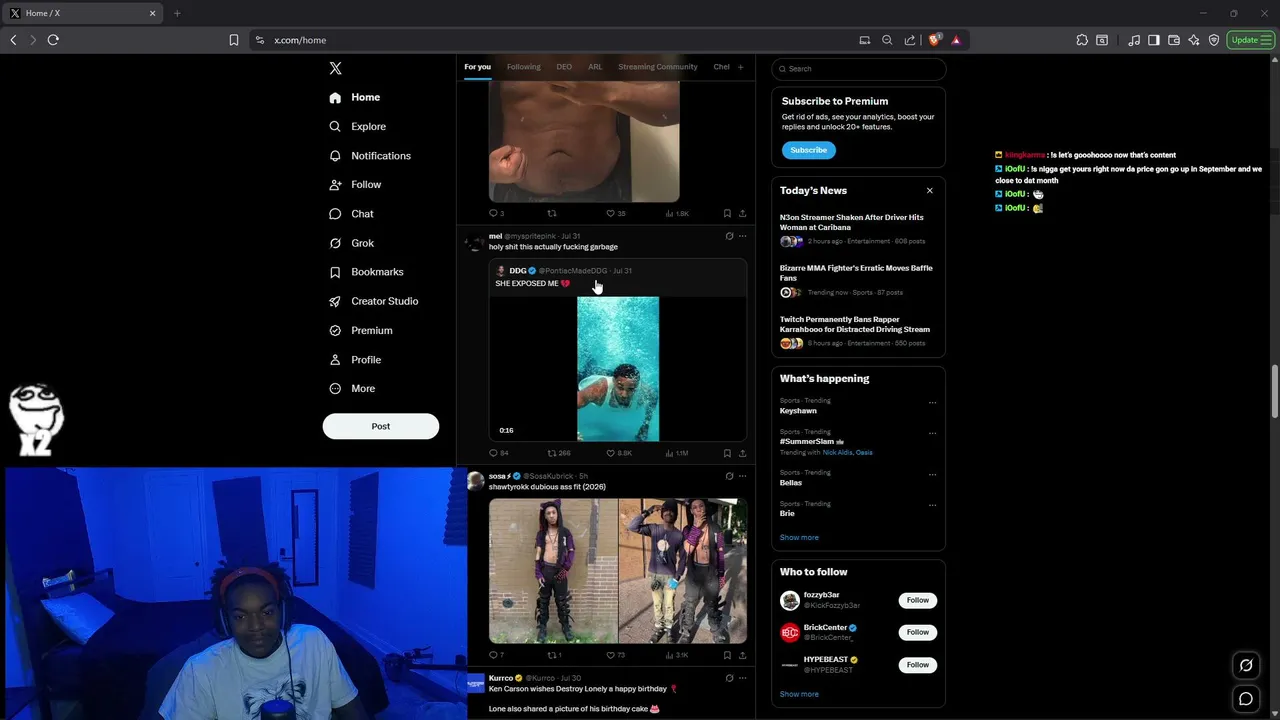
Task: Click the X search field
Action: 859,69
